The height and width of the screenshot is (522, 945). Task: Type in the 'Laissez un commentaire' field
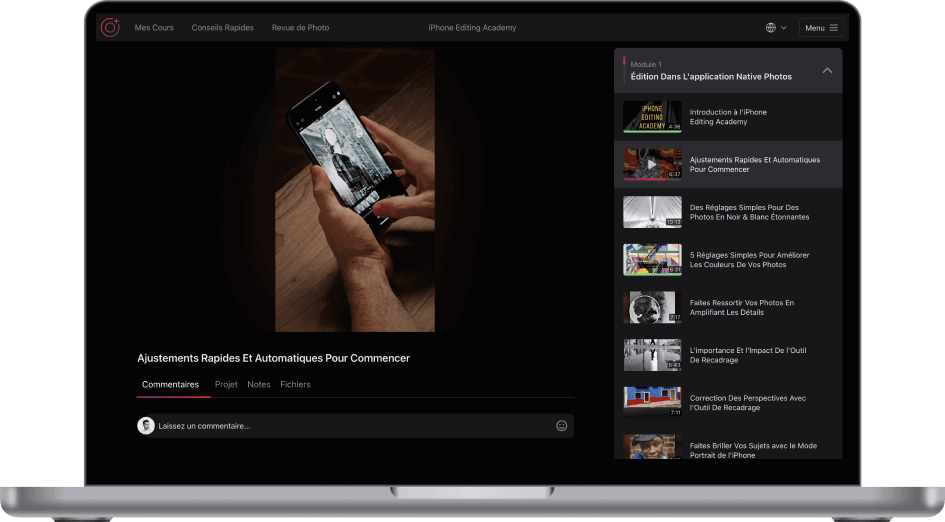(x=350, y=426)
